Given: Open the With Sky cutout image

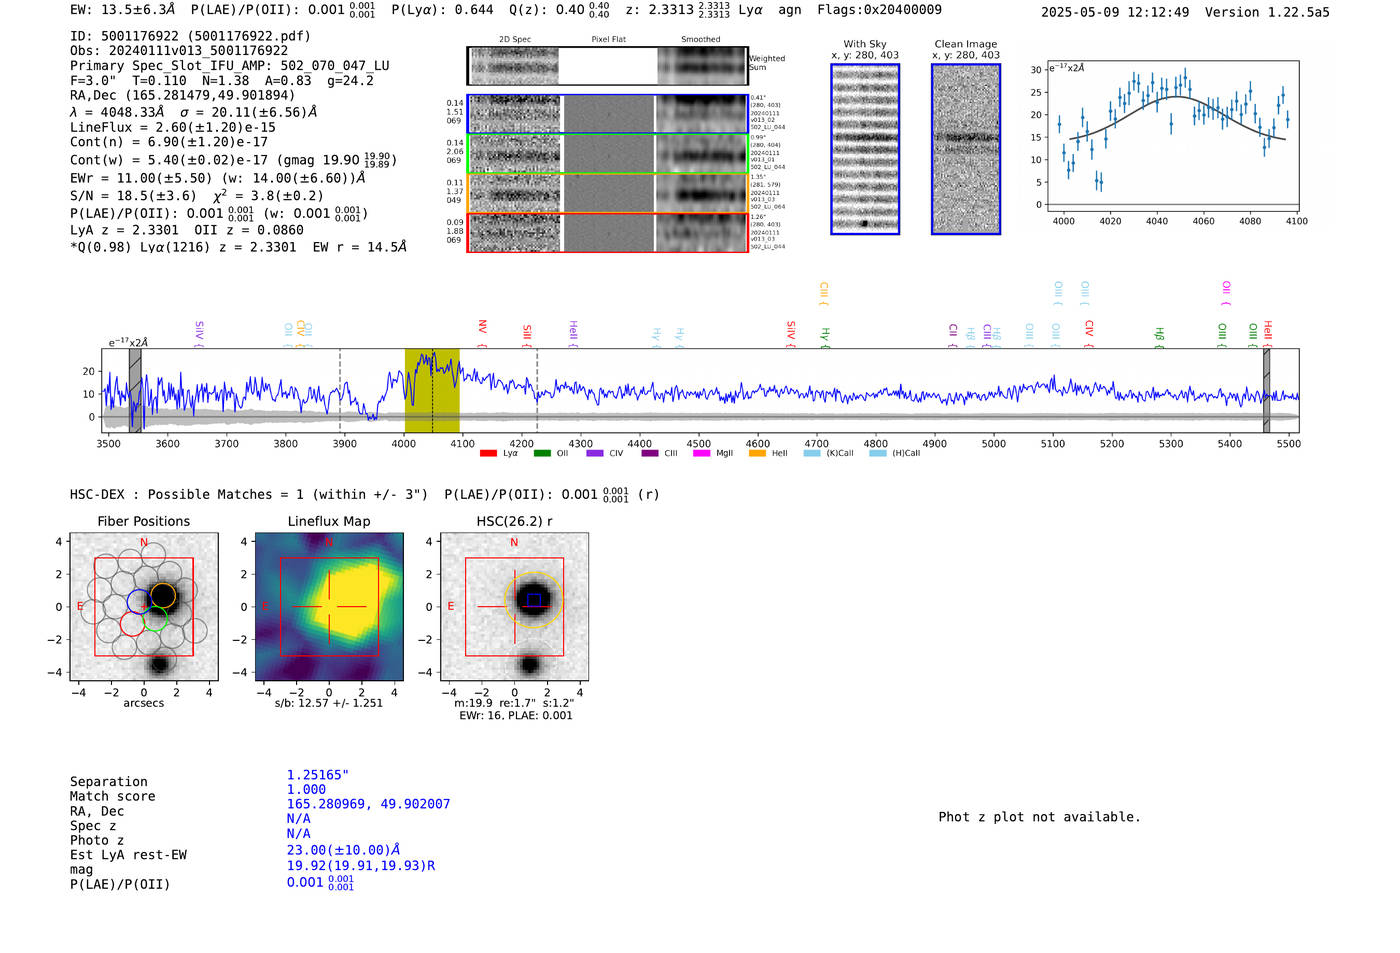Looking at the screenshot, I should (x=865, y=149).
